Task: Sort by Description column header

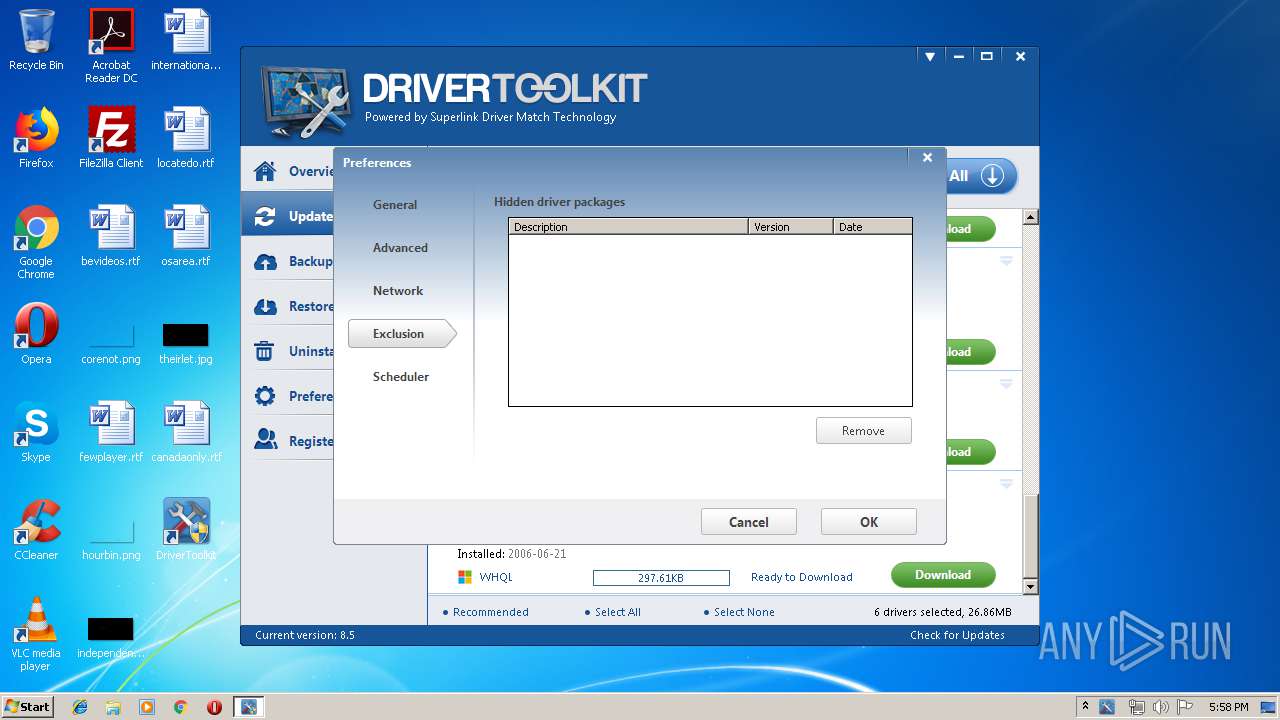Action: (628, 227)
